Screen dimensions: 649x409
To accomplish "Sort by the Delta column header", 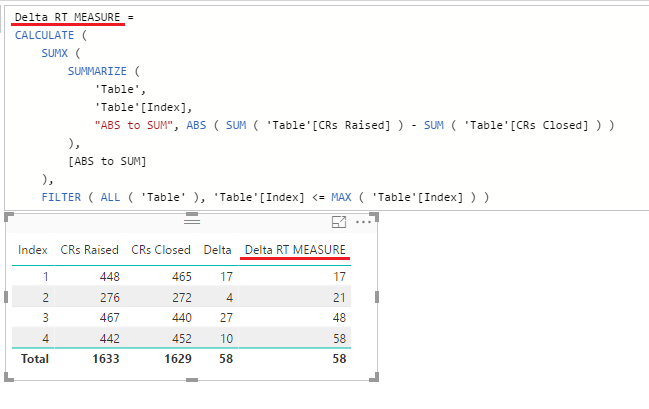I will (217, 250).
